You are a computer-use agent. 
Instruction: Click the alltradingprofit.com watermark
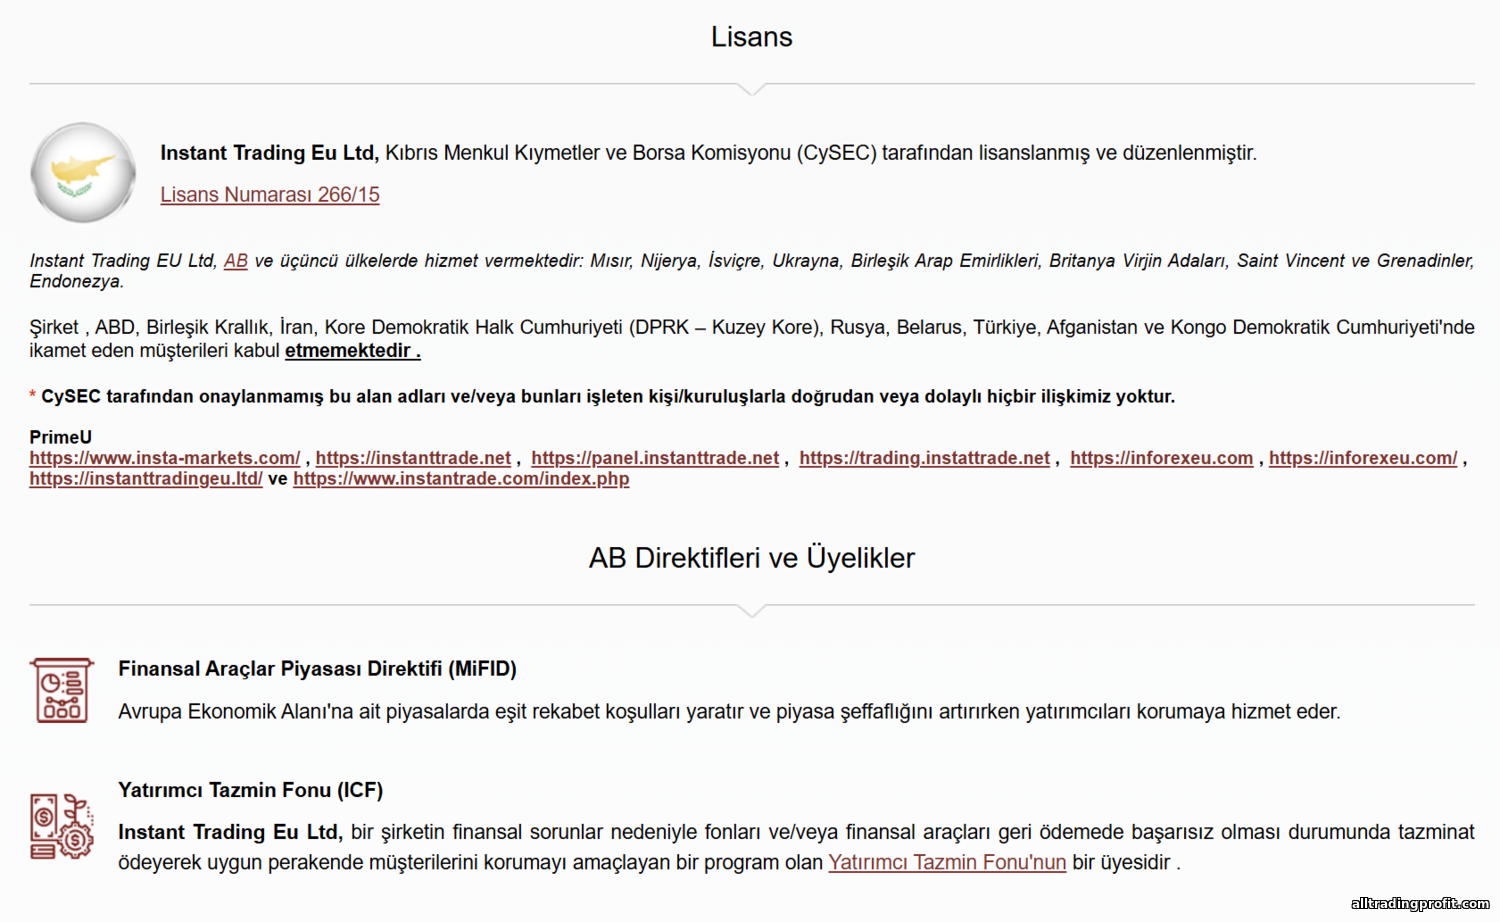click(1419, 904)
